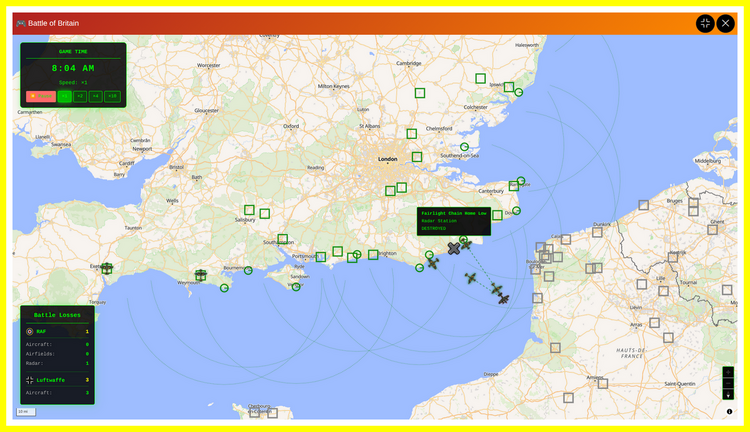750x432 pixels.
Task: Select the destroyed radar X marker
Action: coord(453,248)
